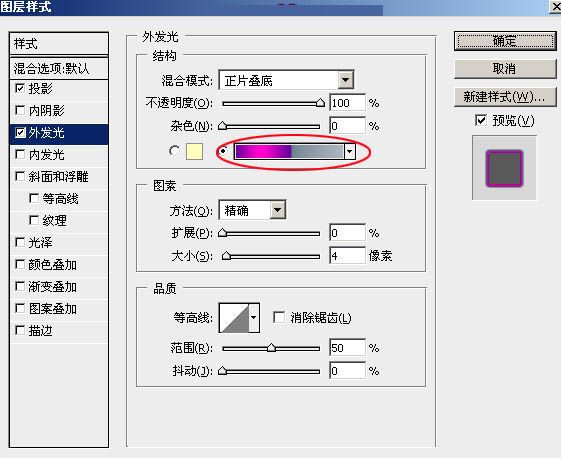Click the 大小 size field showing 4

click(x=347, y=256)
